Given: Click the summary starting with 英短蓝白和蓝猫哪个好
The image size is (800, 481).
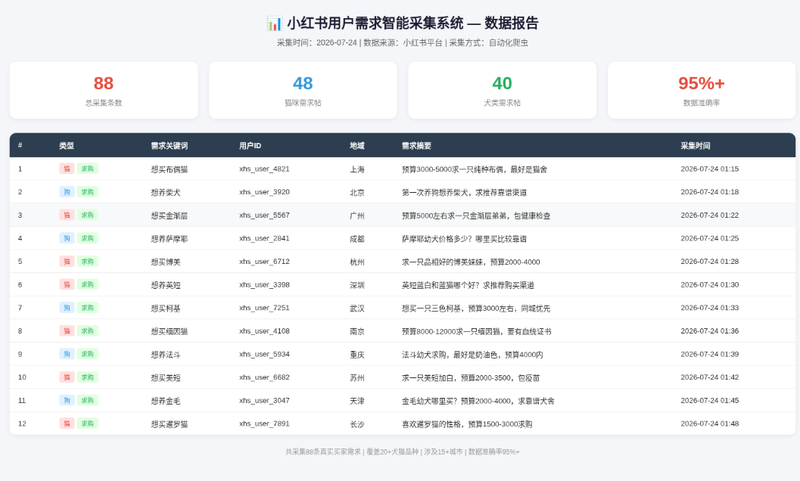Looking at the screenshot, I should click(x=468, y=285).
